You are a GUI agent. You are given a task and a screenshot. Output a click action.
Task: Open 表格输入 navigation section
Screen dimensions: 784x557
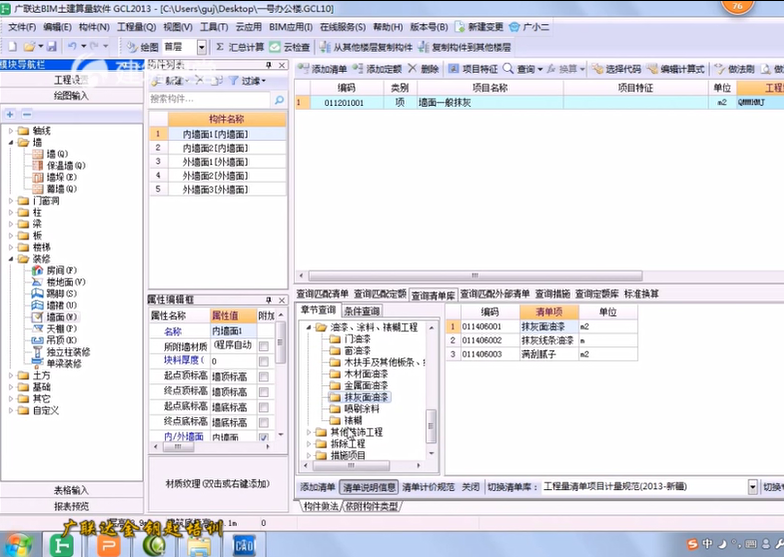(x=72, y=490)
